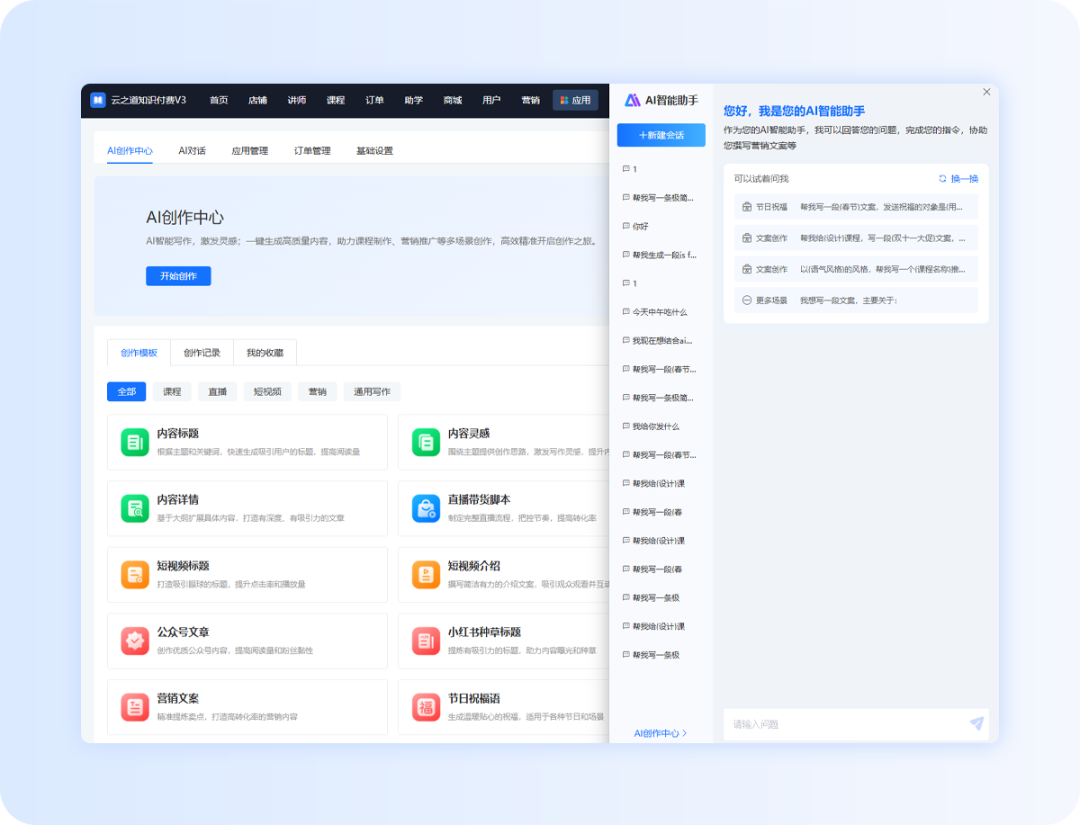Open the 内容标题 template green icon

(x=135, y=442)
